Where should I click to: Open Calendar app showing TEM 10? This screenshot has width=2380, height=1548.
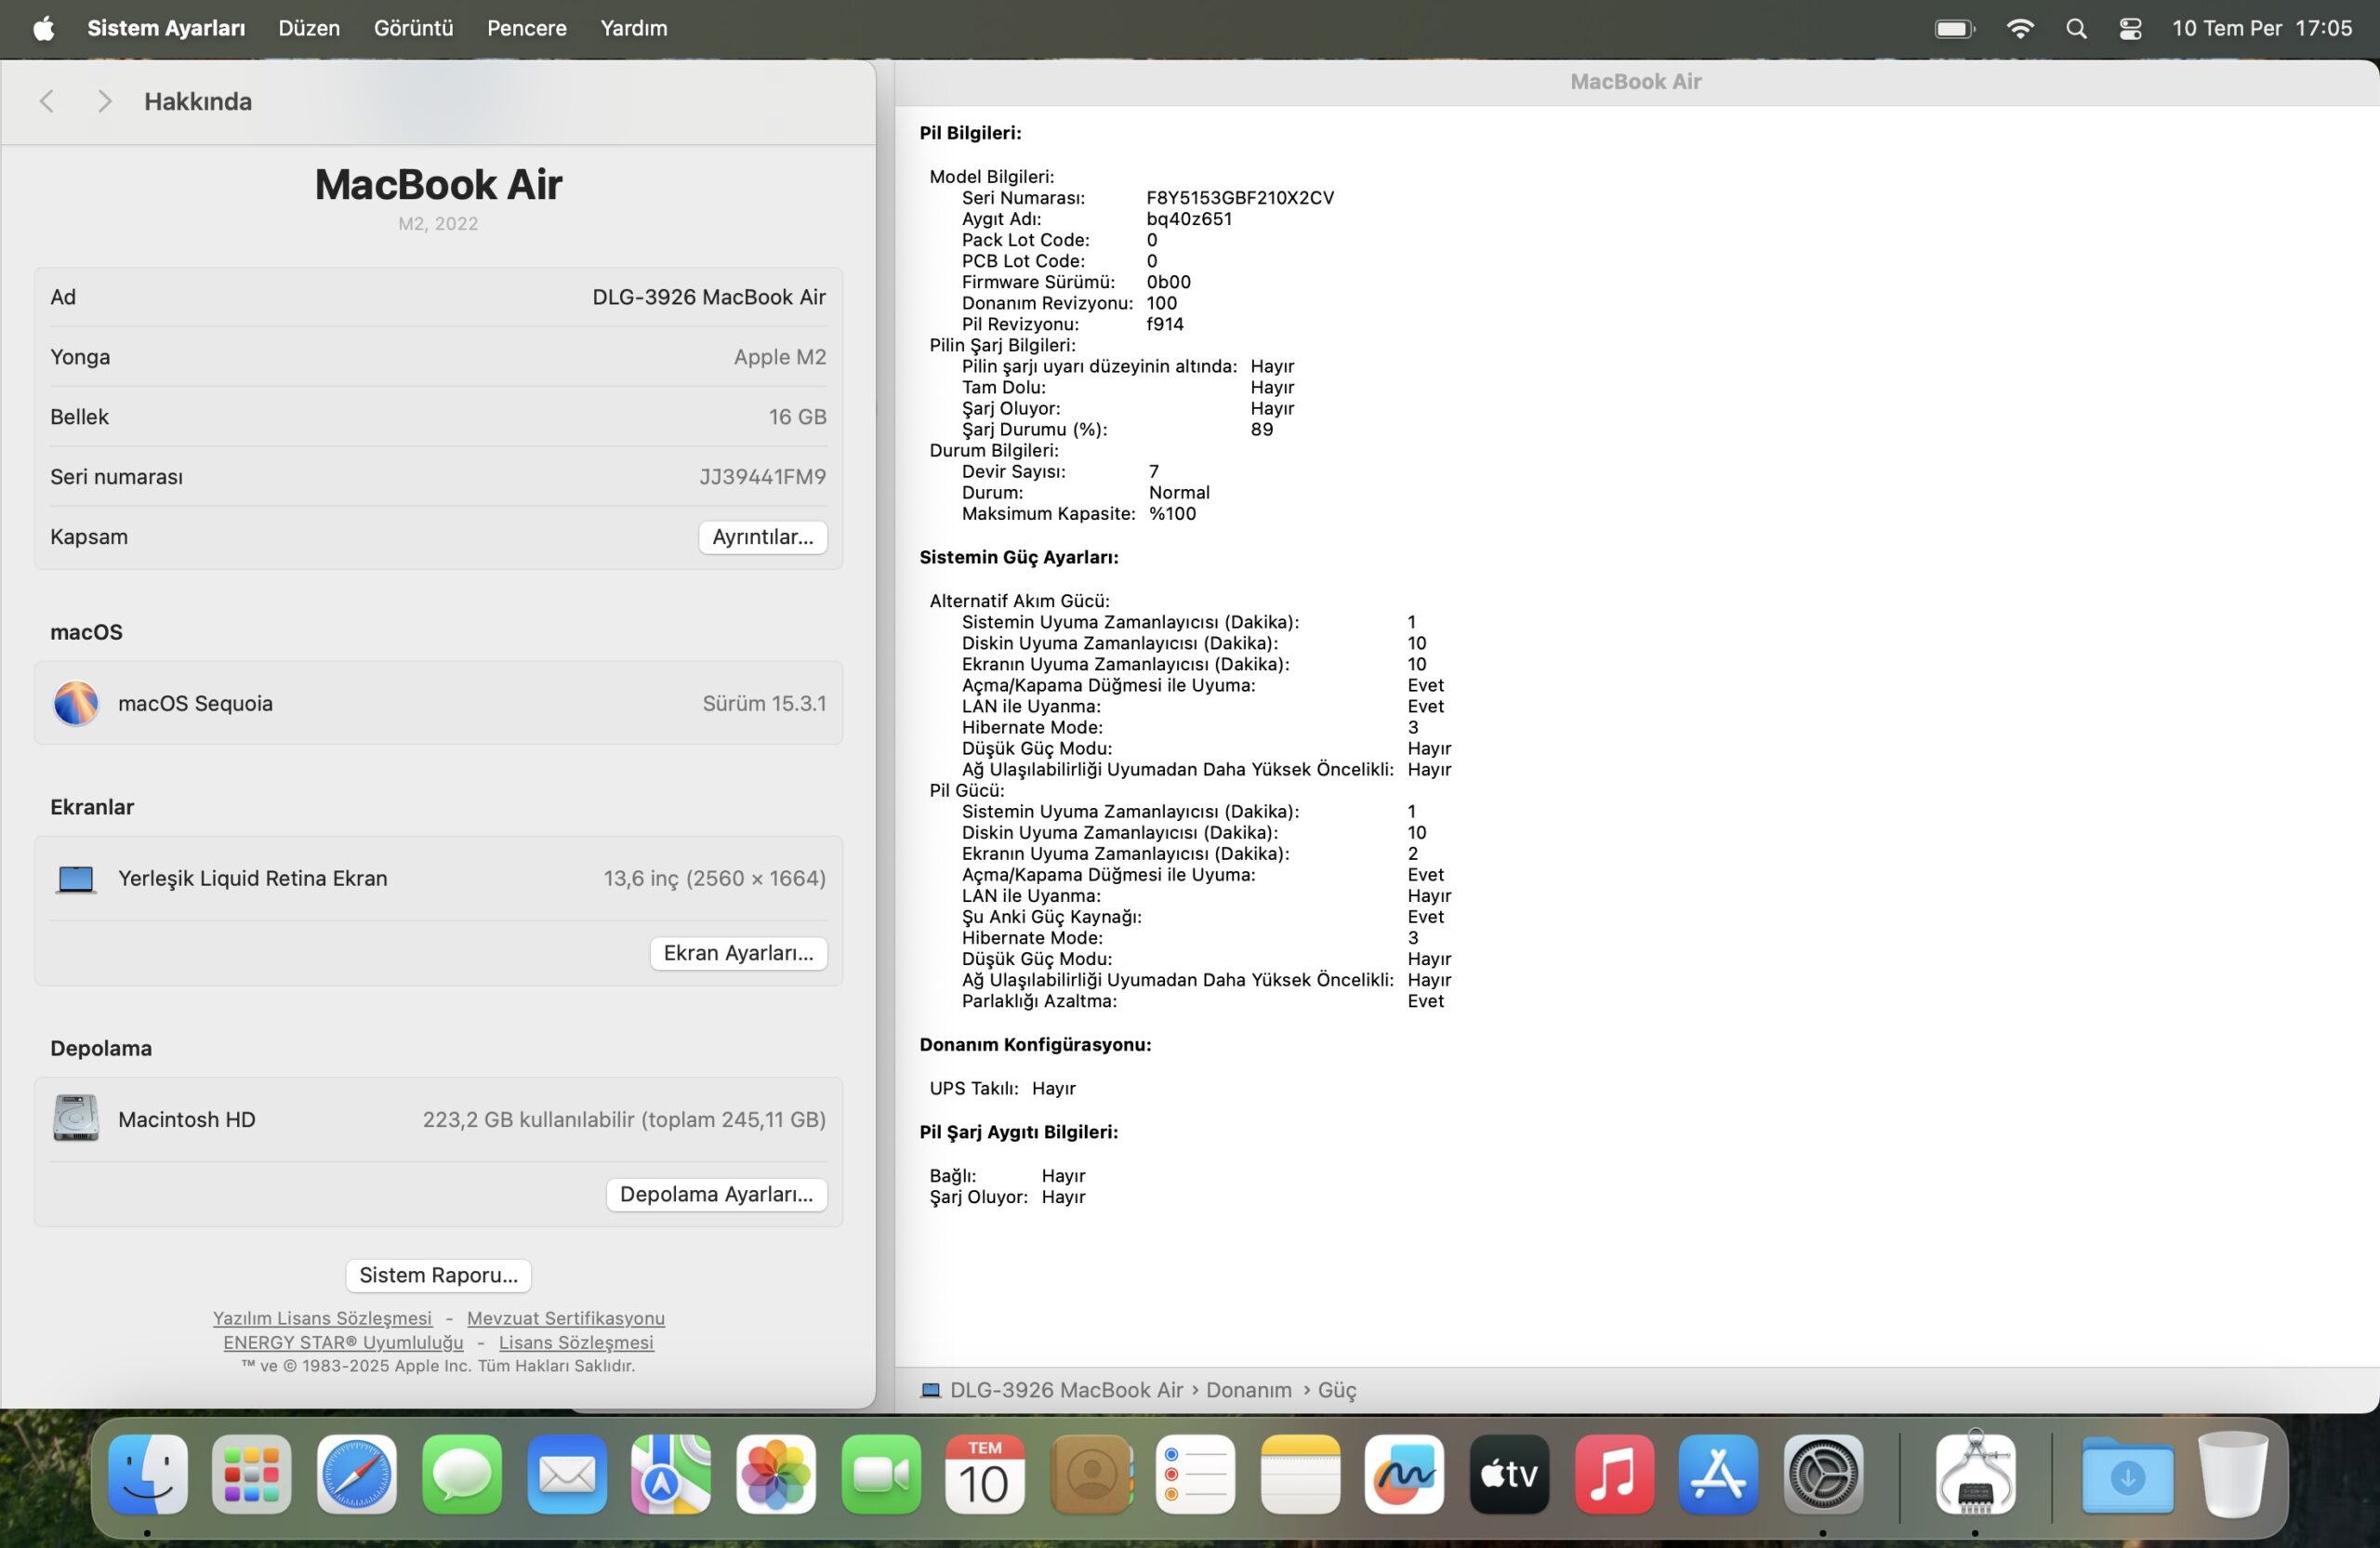point(985,1474)
